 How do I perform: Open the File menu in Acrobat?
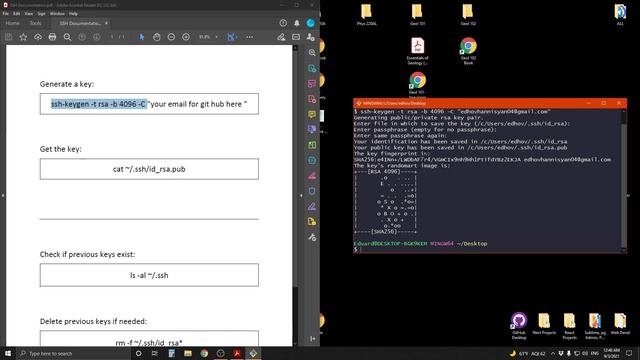tap(6, 13)
